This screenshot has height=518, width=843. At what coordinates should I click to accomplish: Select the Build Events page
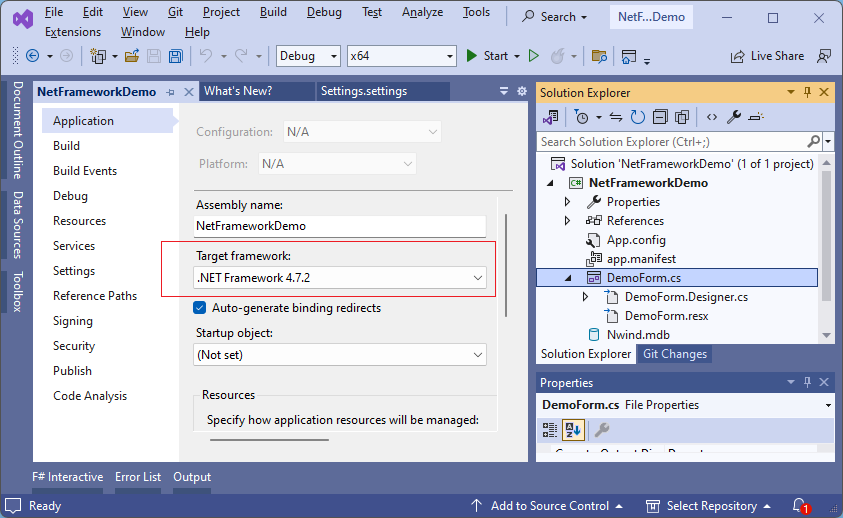pos(85,171)
